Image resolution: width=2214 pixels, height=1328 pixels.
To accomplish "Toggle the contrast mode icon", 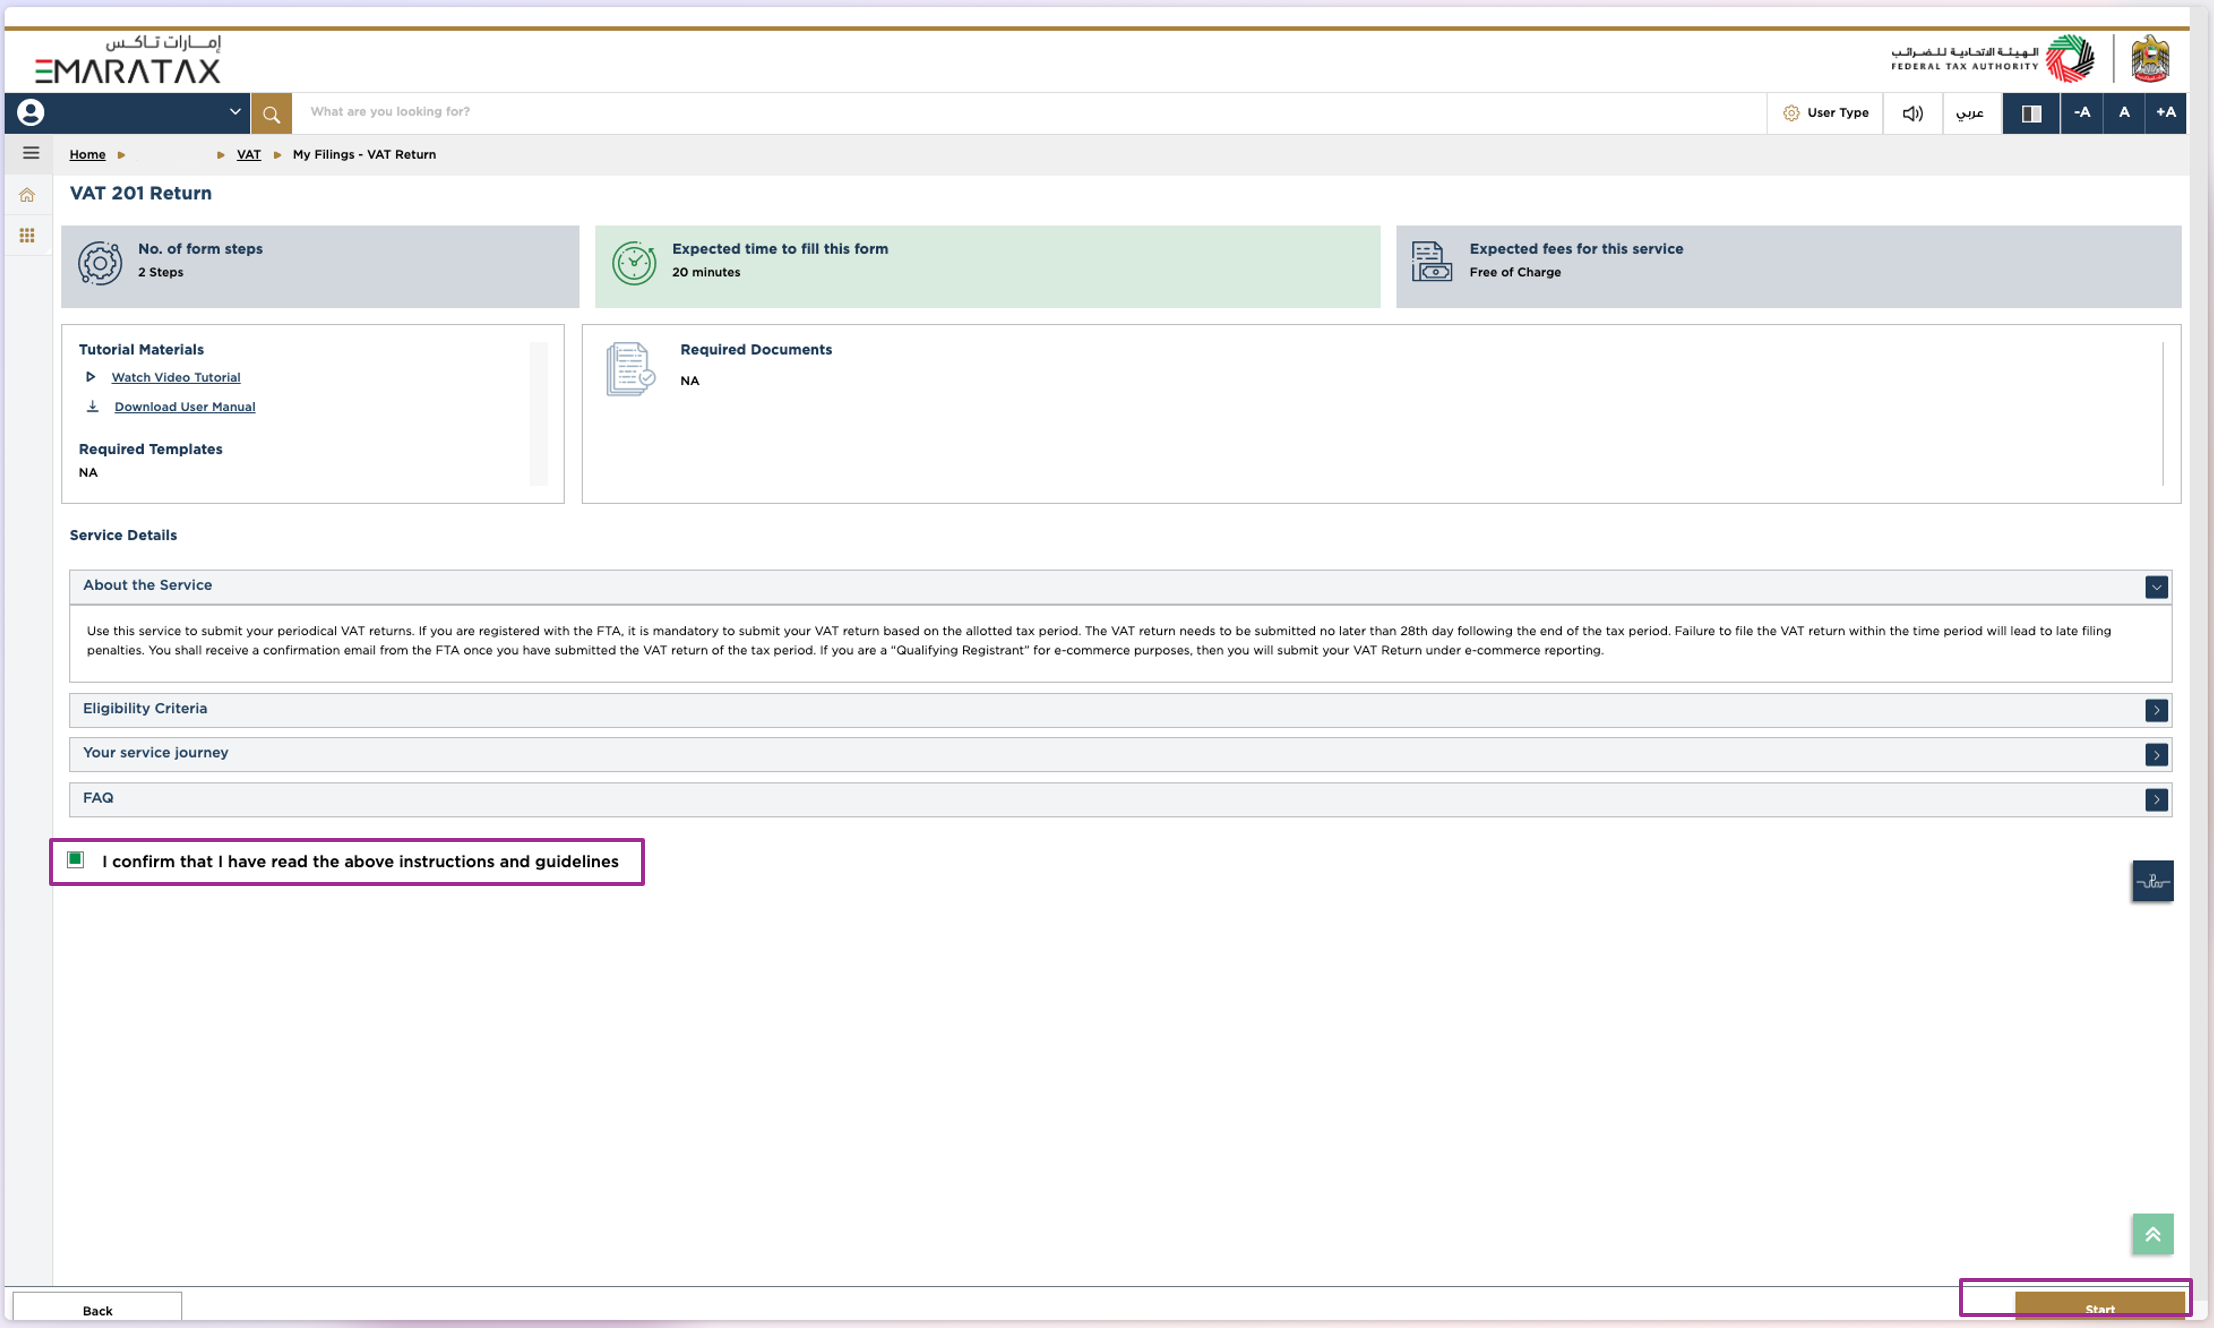I will coord(2031,113).
